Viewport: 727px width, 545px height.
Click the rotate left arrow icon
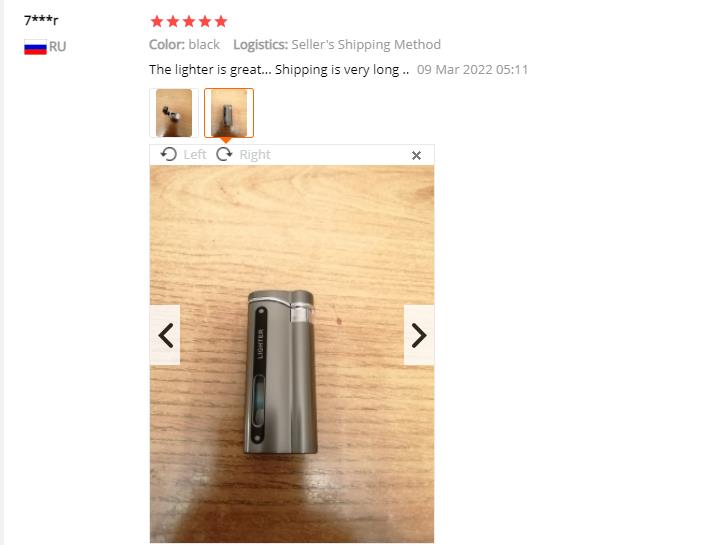coord(169,154)
